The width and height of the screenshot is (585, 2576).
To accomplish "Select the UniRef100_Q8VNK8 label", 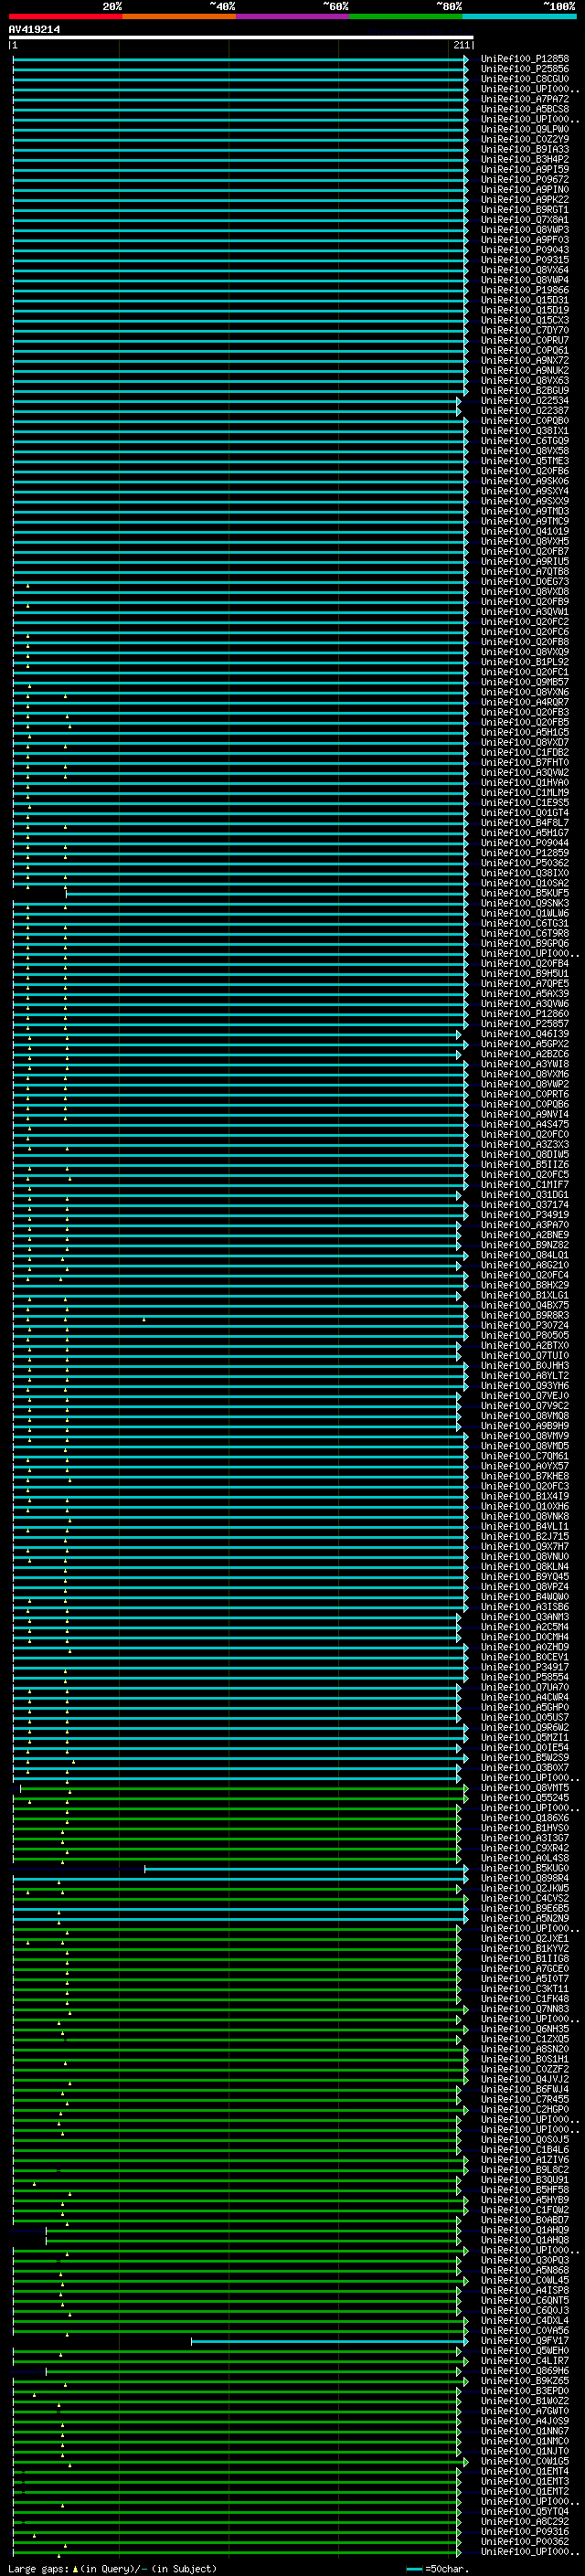I will coord(525,1517).
